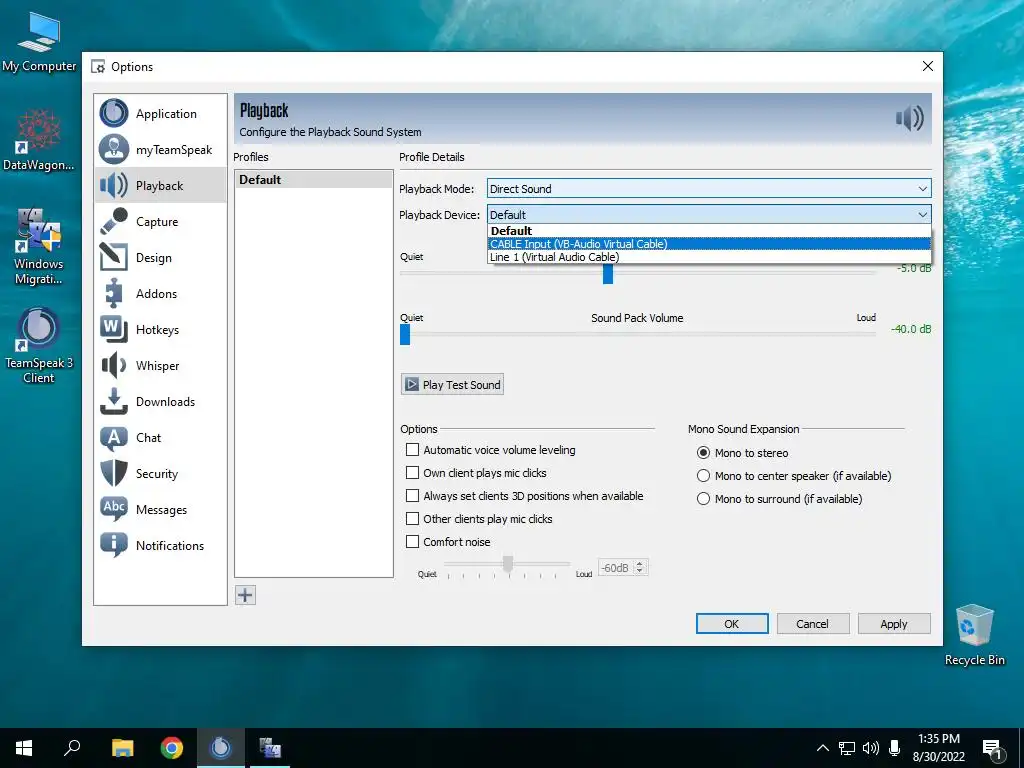Open the notification center icon

tap(991, 749)
